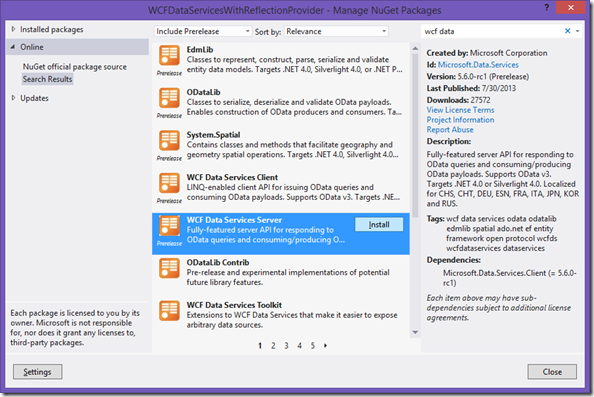The height and width of the screenshot is (397, 594).
Task: Click the WCF Data Services Server icon
Action: click(169, 226)
